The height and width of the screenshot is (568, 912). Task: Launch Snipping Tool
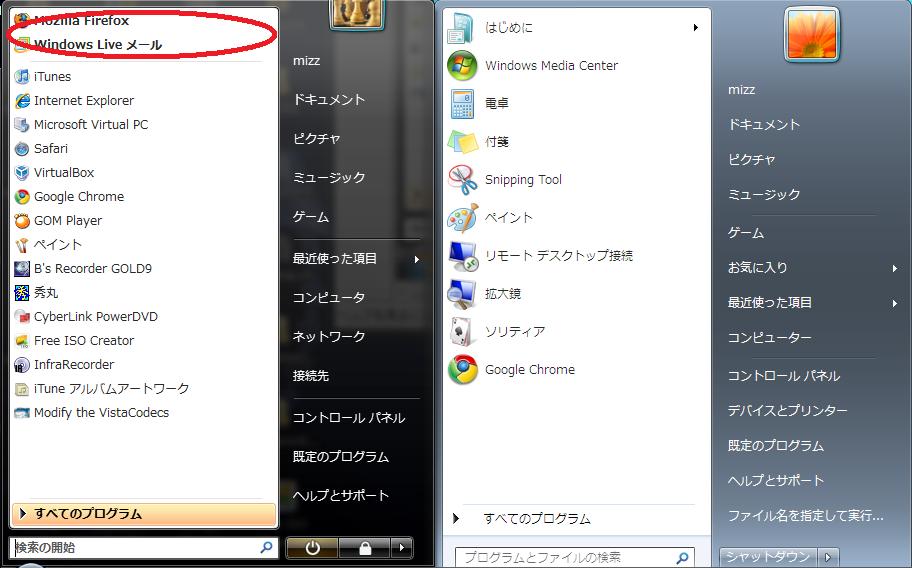(x=505, y=180)
